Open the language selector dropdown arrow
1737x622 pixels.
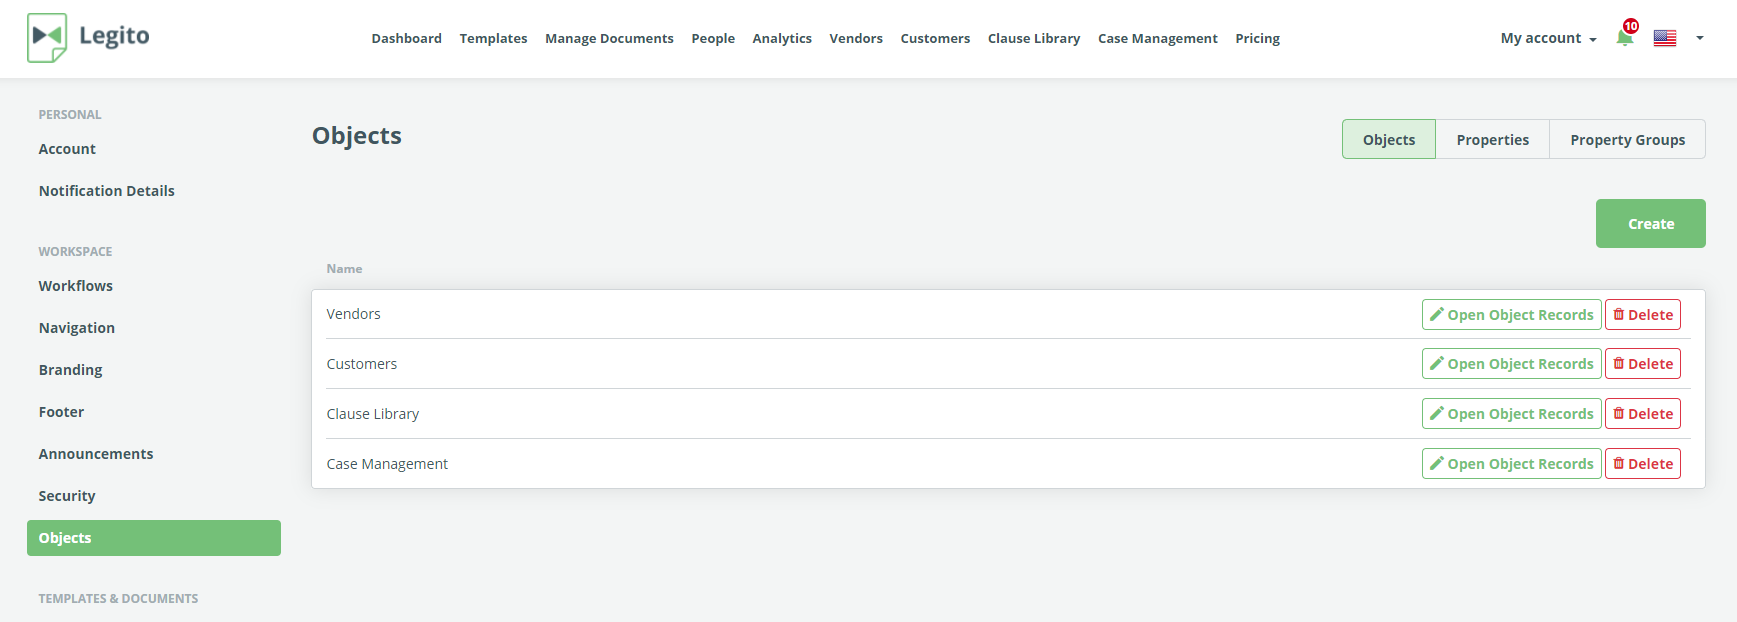(x=1699, y=38)
